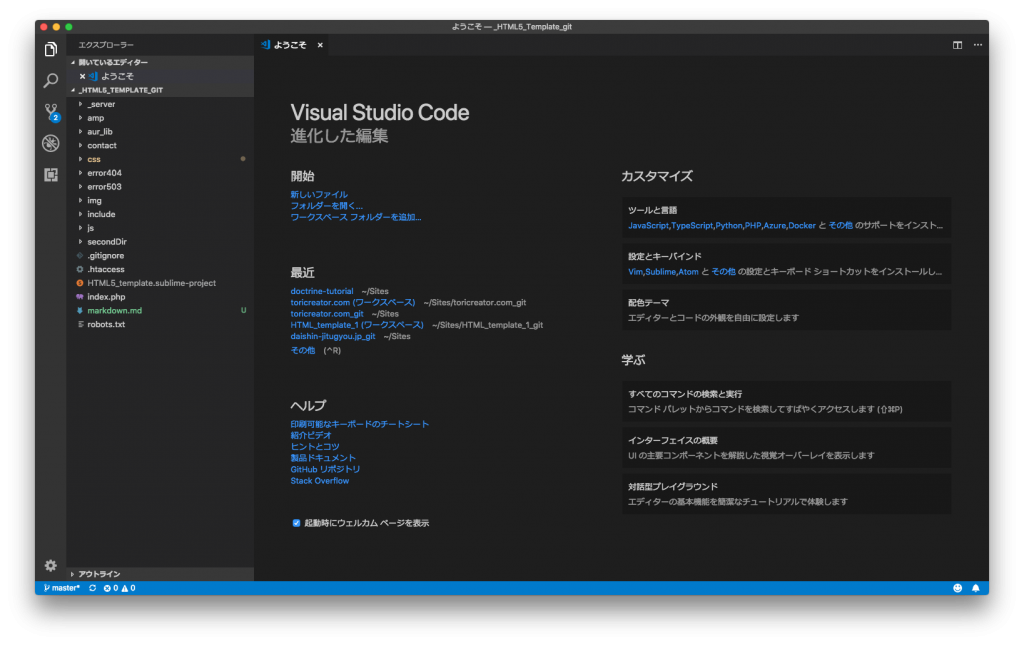Close the ようこそ editor tab
Viewport: 1024px width, 645px height.
320,45
